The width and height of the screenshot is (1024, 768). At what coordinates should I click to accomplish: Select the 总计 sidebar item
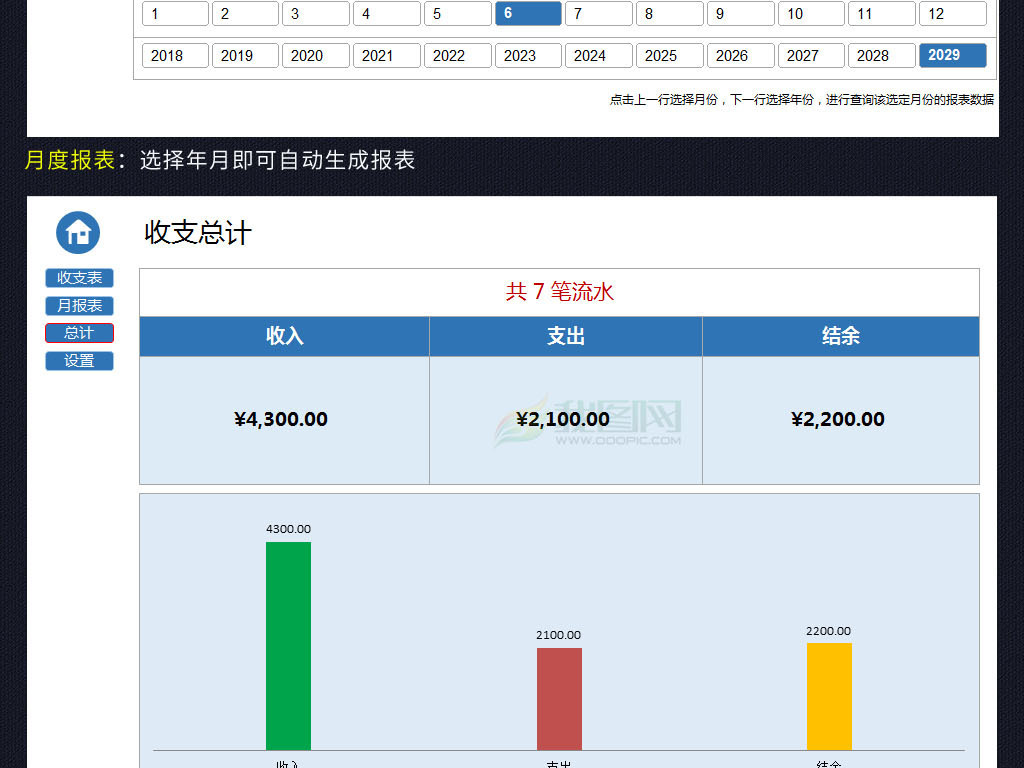[x=78, y=333]
